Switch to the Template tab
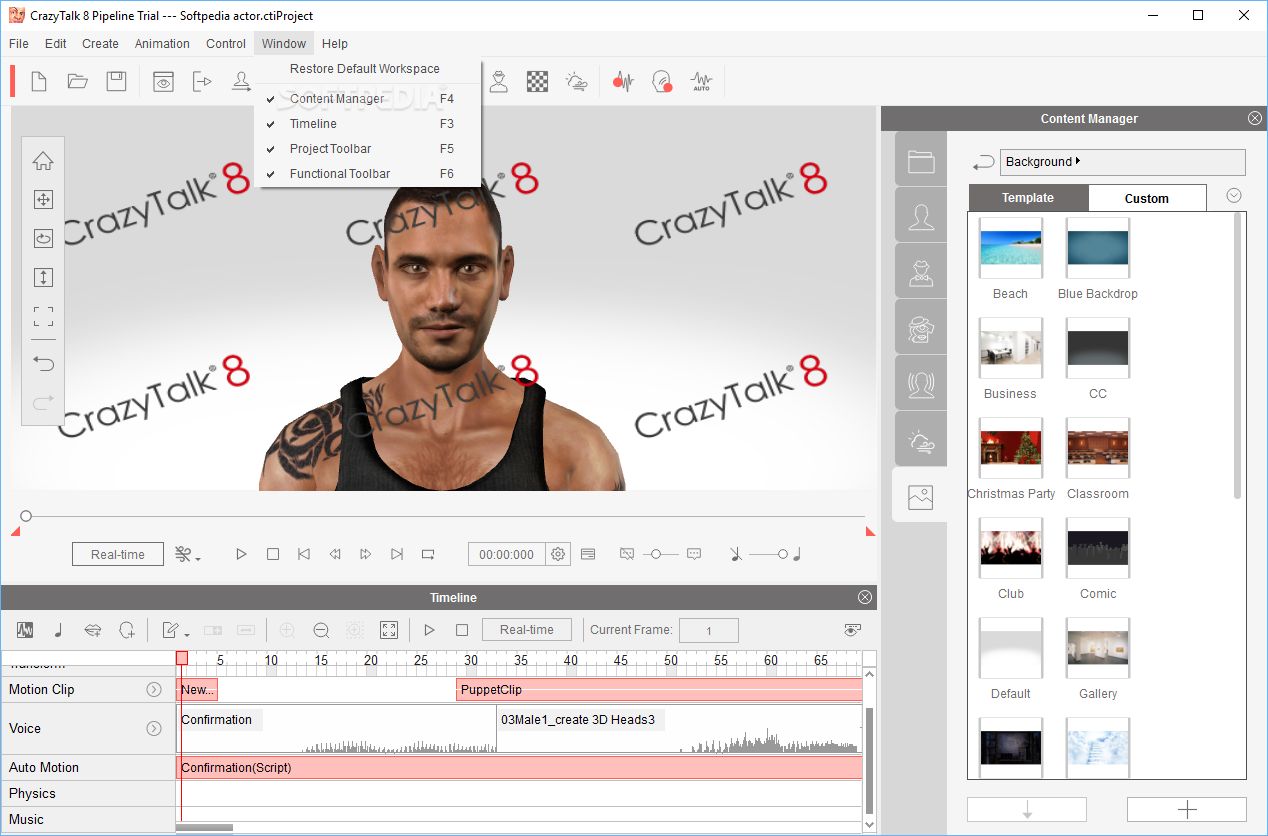 tap(1028, 198)
